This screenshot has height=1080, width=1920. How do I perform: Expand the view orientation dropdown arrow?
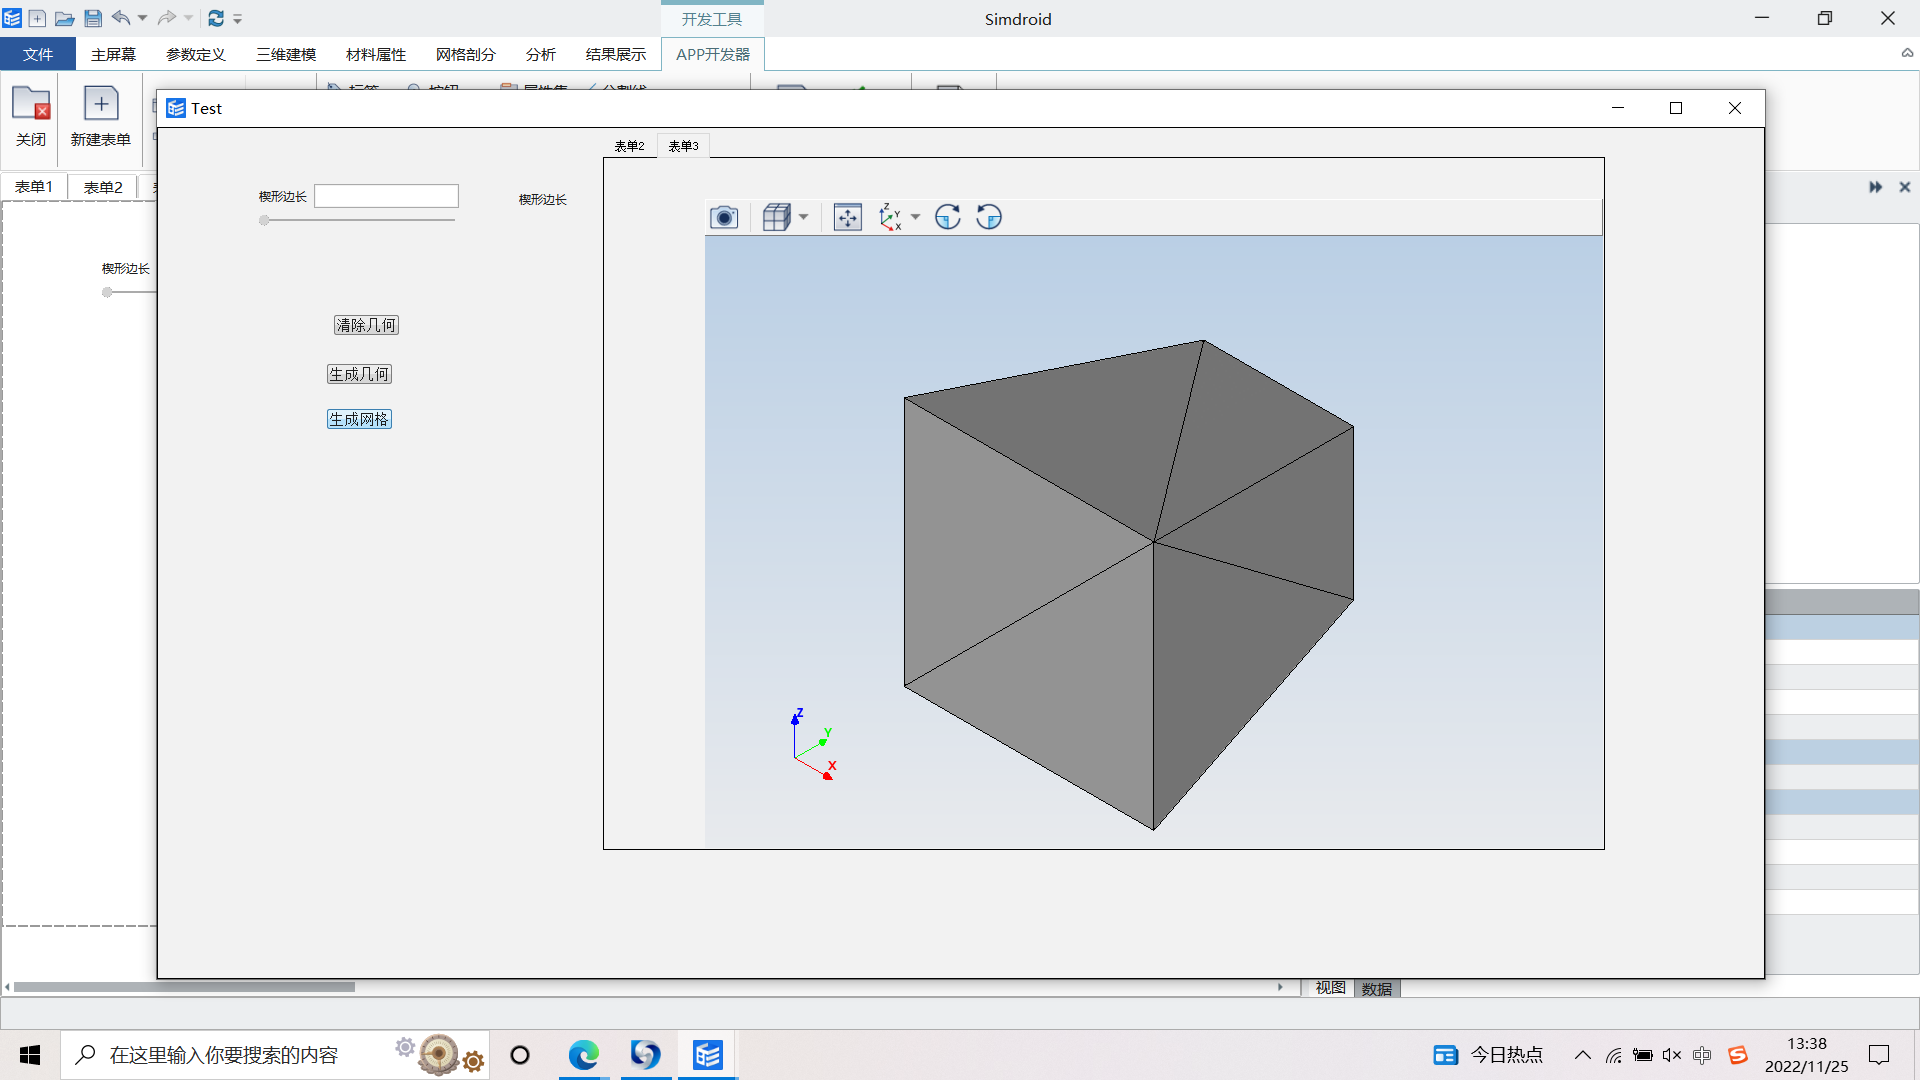915,217
